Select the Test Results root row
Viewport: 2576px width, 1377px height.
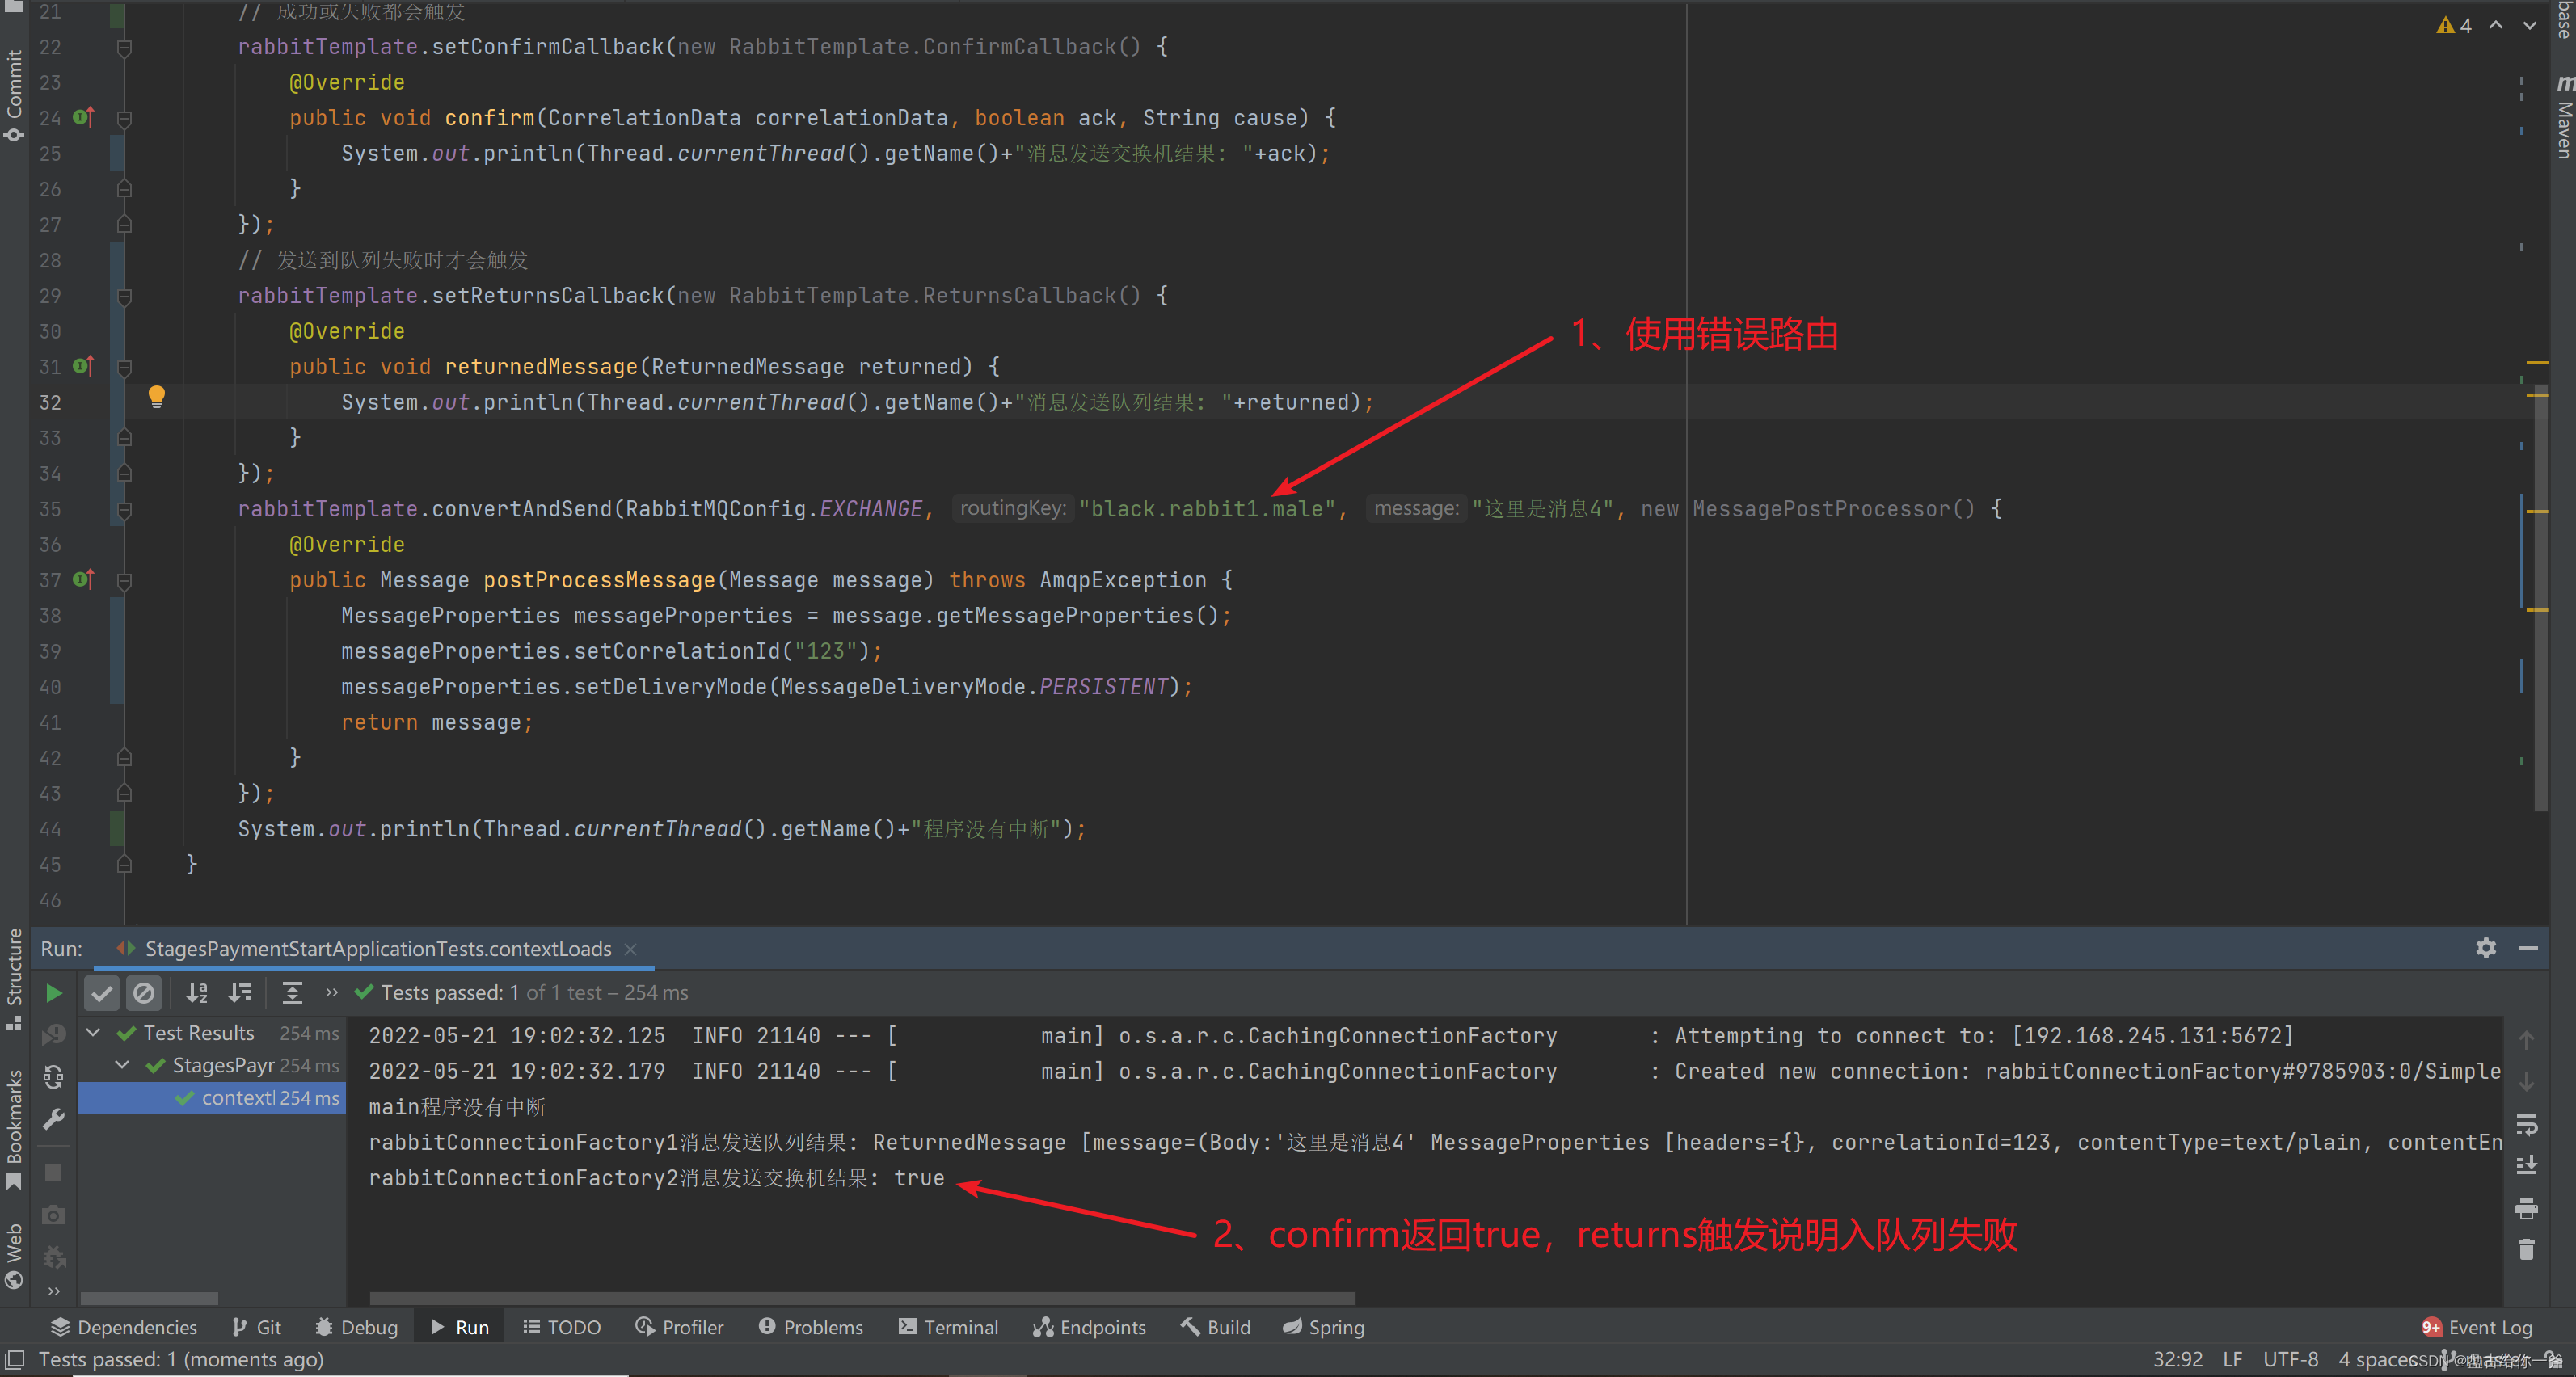[212, 1032]
